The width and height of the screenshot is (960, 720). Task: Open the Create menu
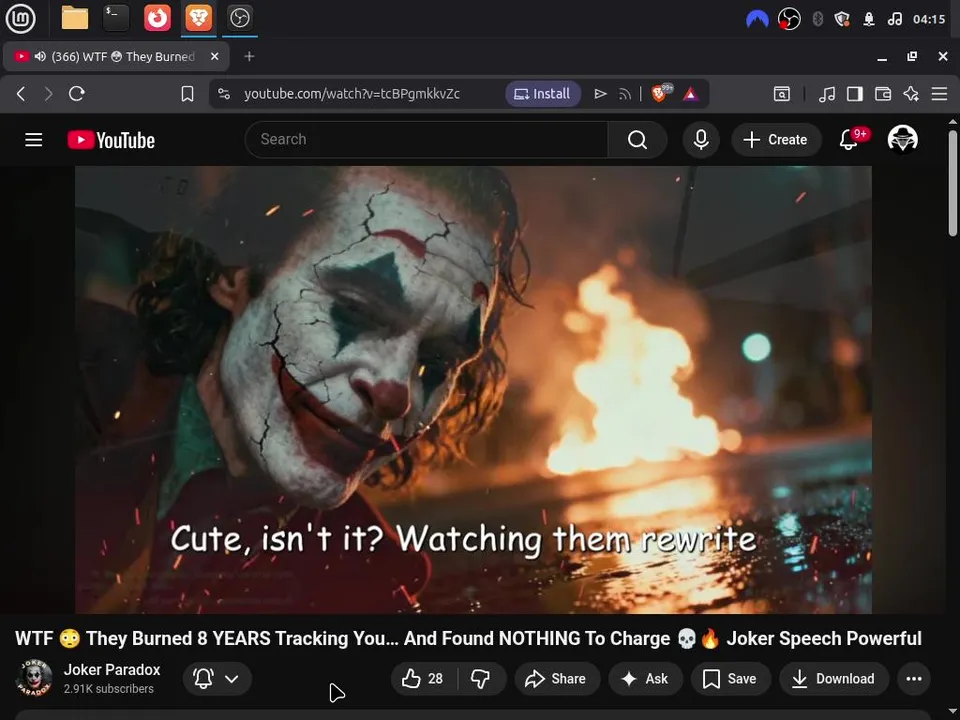(x=776, y=140)
